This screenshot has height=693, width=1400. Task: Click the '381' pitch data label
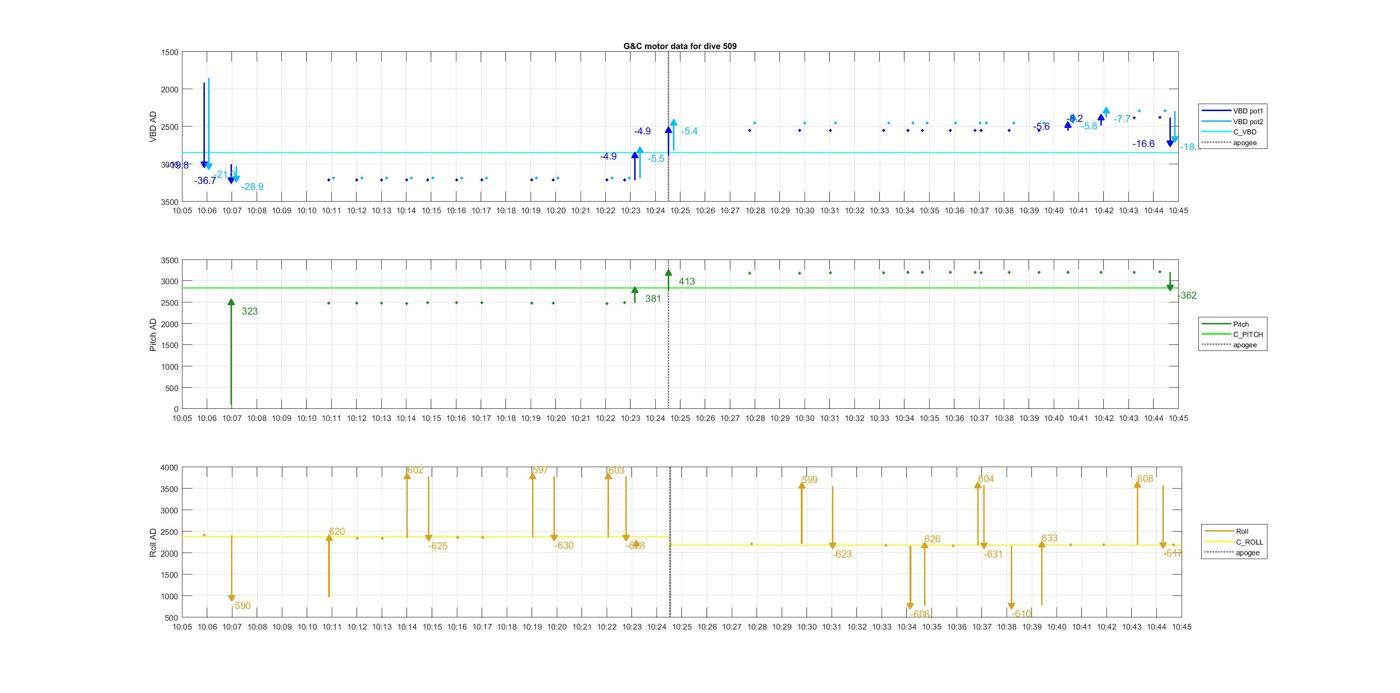[653, 299]
